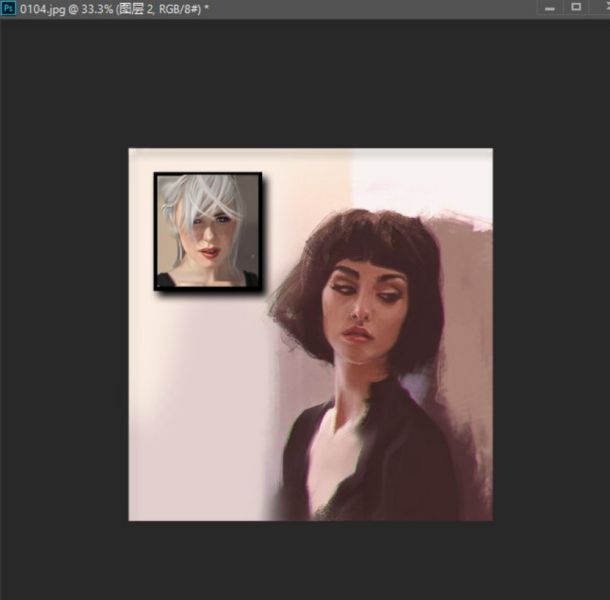The width and height of the screenshot is (610, 600).
Task: Click the 0104.jpg document title text
Action: pos(110,8)
